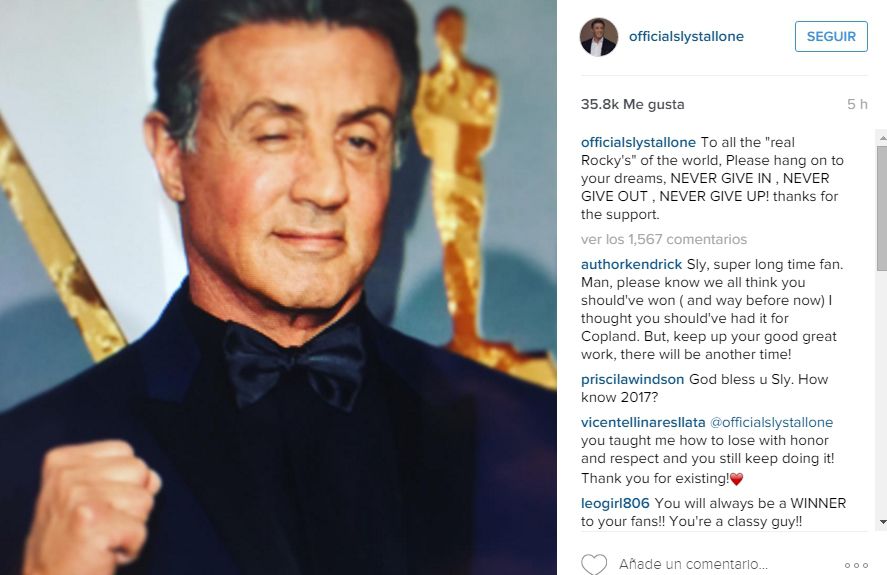Image resolution: width=887 pixels, height=575 pixels.
Task: View the 35.8k Me gusta likes count
Action: pyautogui.click(x=632, y=104)
